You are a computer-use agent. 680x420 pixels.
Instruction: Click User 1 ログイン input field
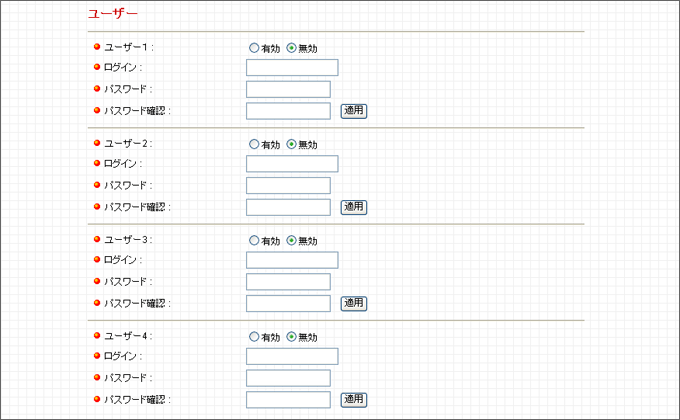point(292,68)
